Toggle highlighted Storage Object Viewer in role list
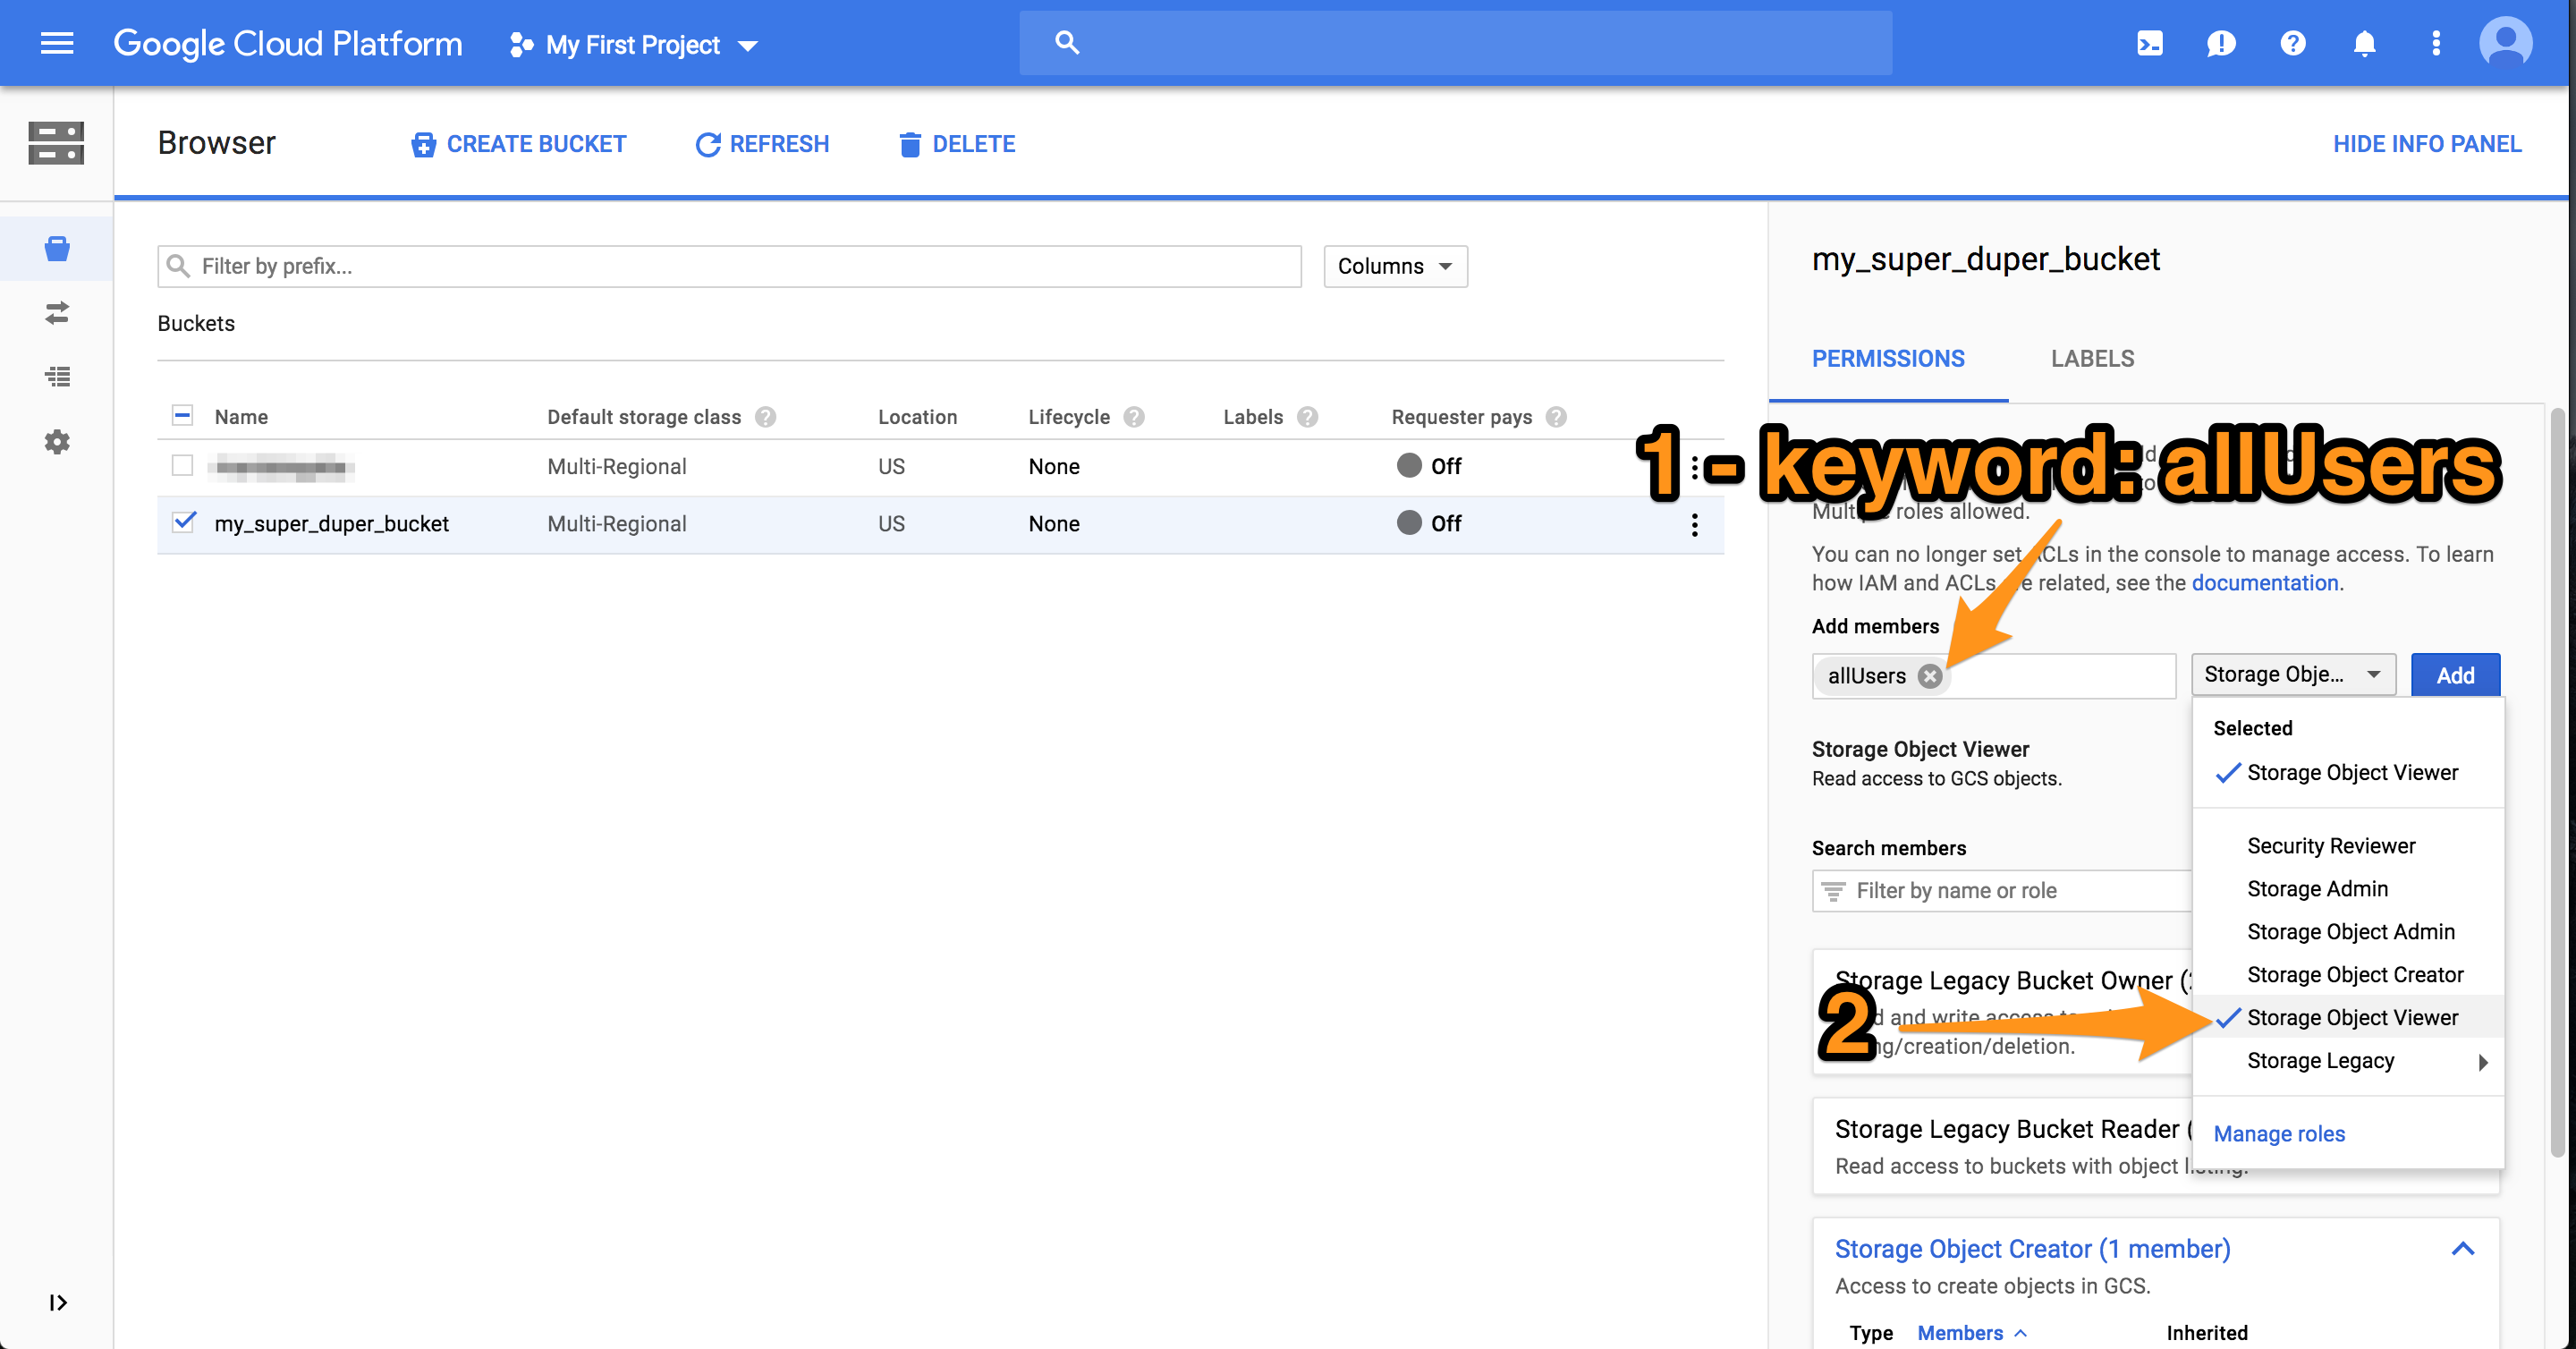 click(x=2347, y=1017)
